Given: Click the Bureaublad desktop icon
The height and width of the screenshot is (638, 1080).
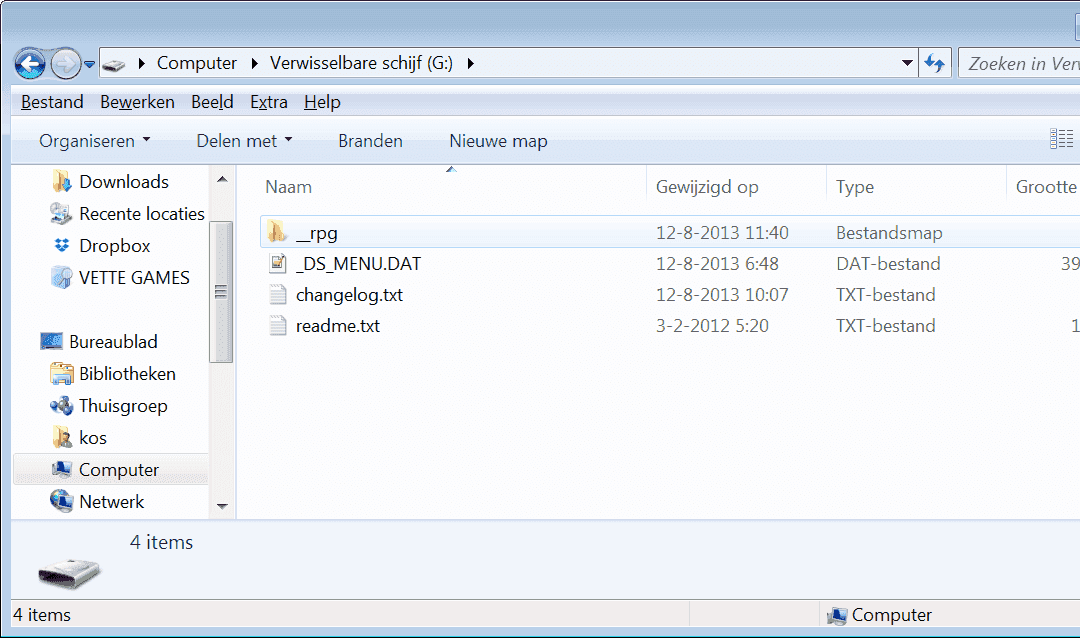Looking at the screenshot, I should (52, 341).
